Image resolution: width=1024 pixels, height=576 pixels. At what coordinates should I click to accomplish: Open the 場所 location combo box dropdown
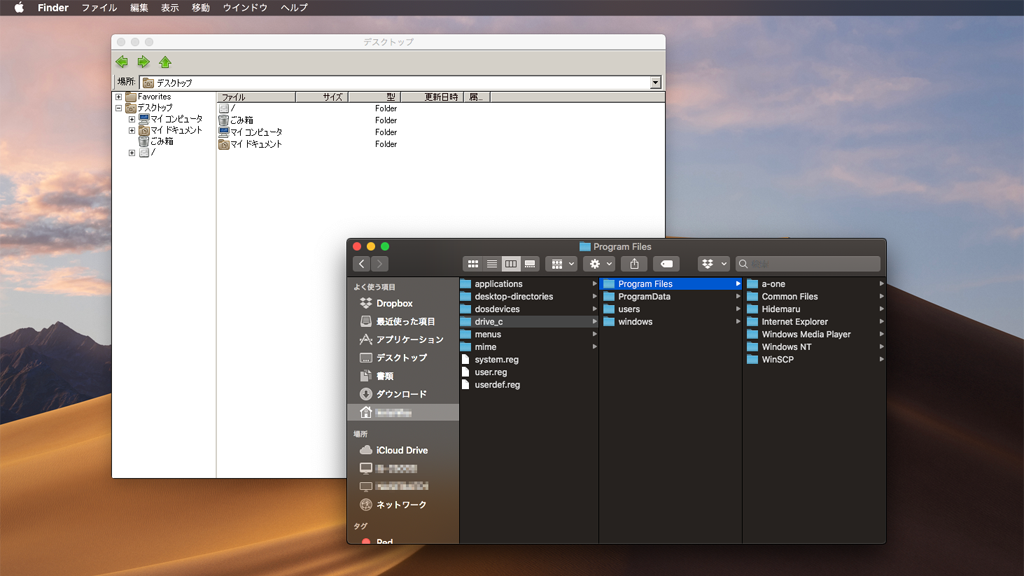[655, 82]
